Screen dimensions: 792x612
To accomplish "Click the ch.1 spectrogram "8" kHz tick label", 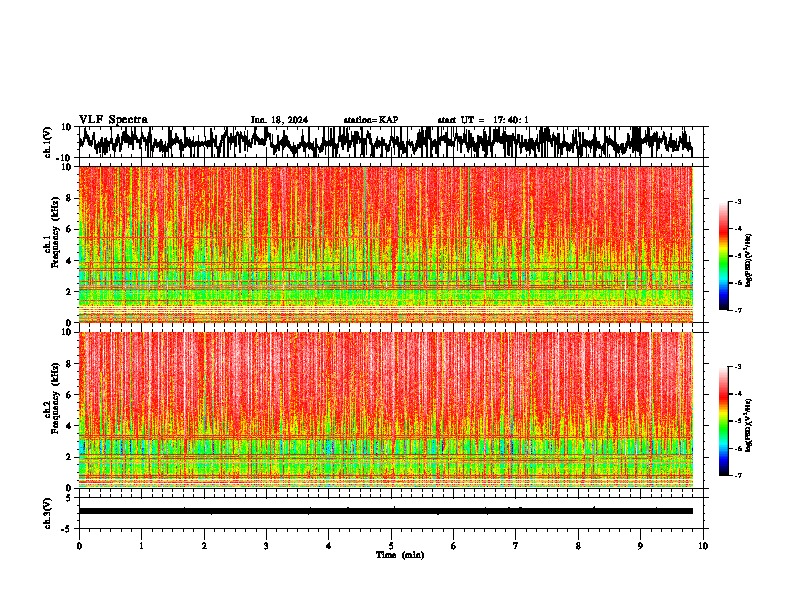I will [x=69, y=198].
